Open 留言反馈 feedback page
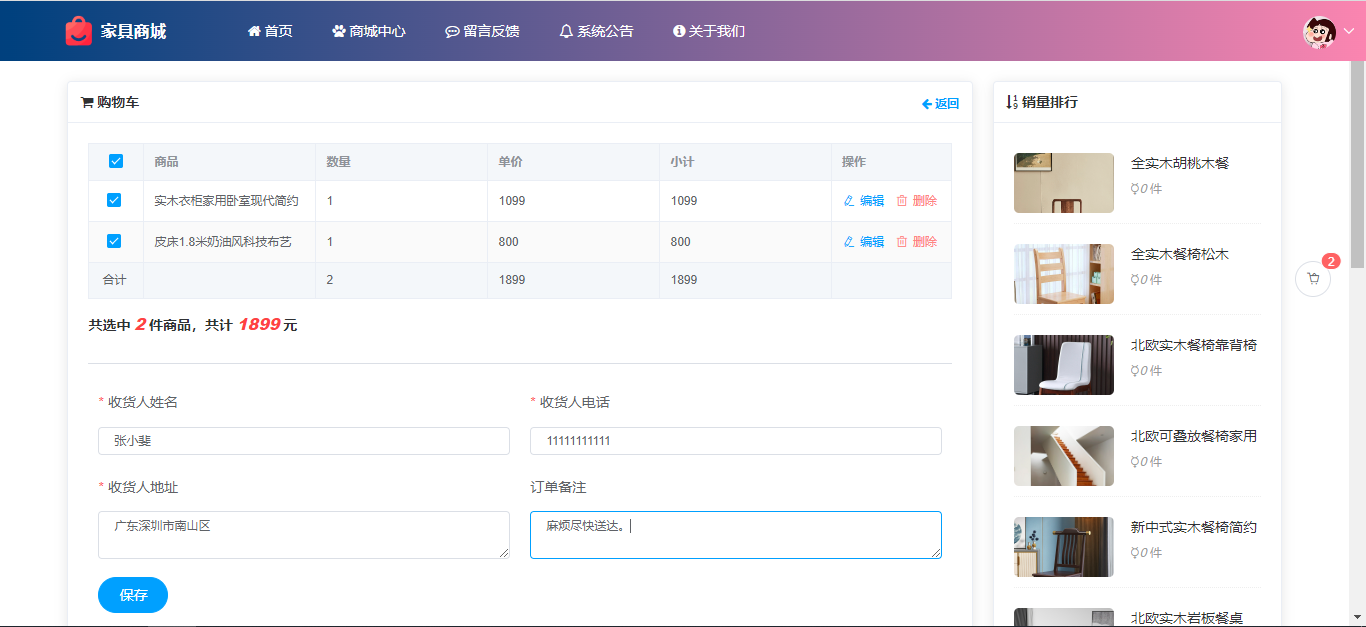 coord(482,31)
